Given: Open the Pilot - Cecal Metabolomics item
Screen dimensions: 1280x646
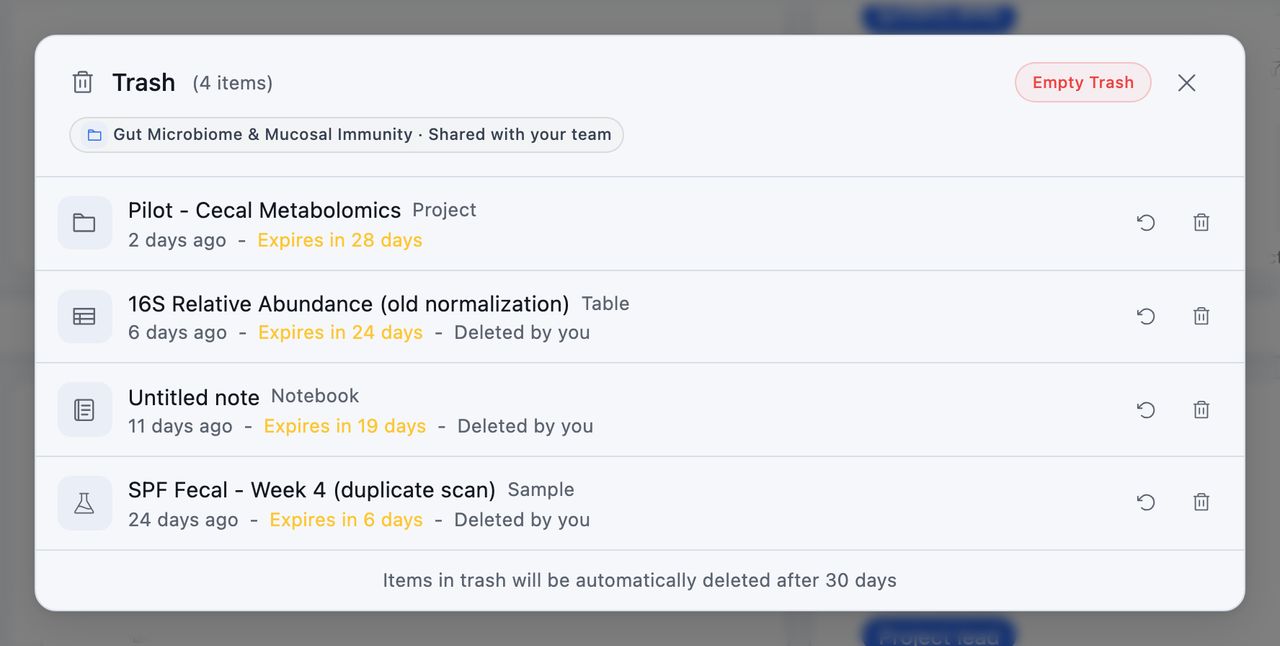Looking at the screenshot, I should point(264,210).
